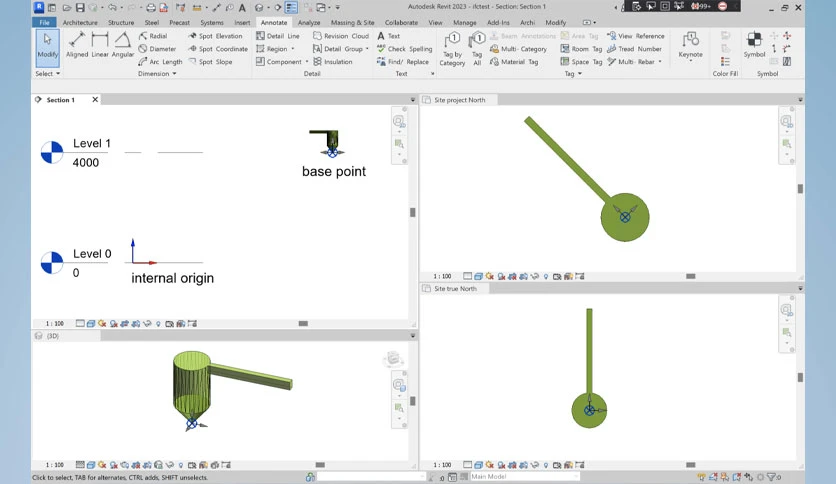
Task: Close the Section 1 view tab
Action: click(95, 100)
